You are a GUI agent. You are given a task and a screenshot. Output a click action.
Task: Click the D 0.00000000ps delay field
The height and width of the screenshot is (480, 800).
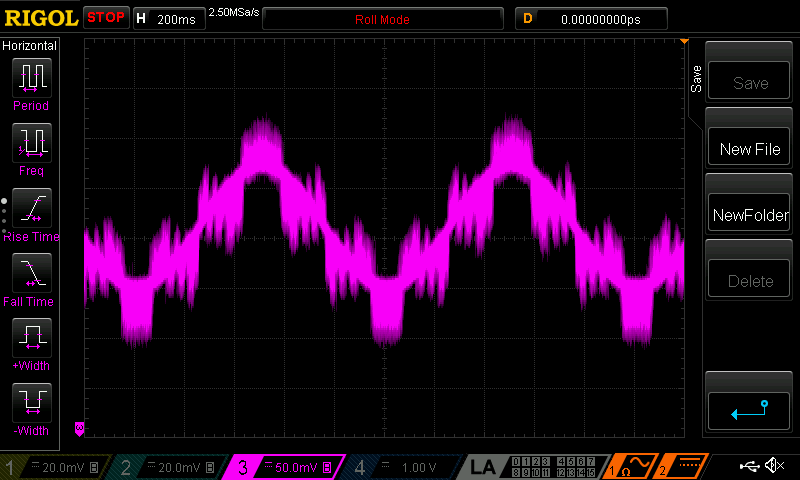tap(591, 19)
